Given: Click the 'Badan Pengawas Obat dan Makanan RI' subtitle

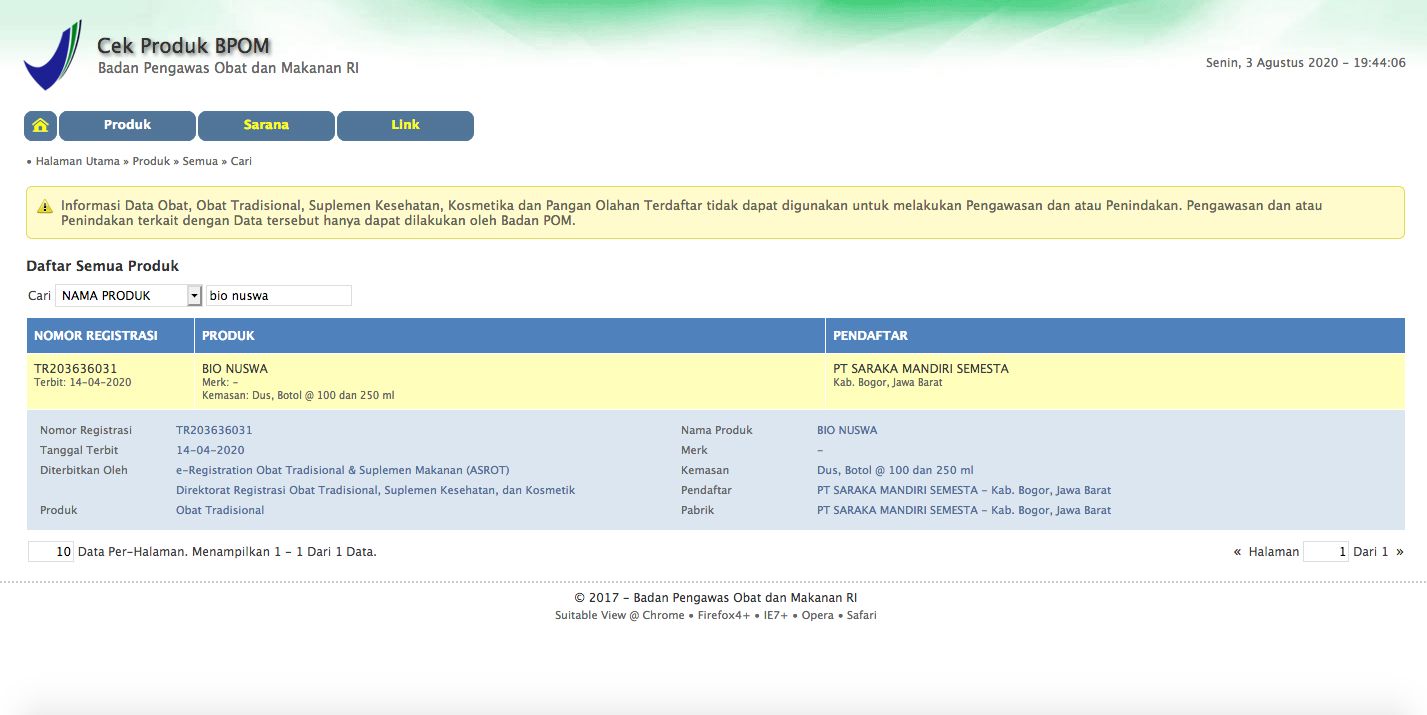Looking at the screenshot, I should (228, 69).
